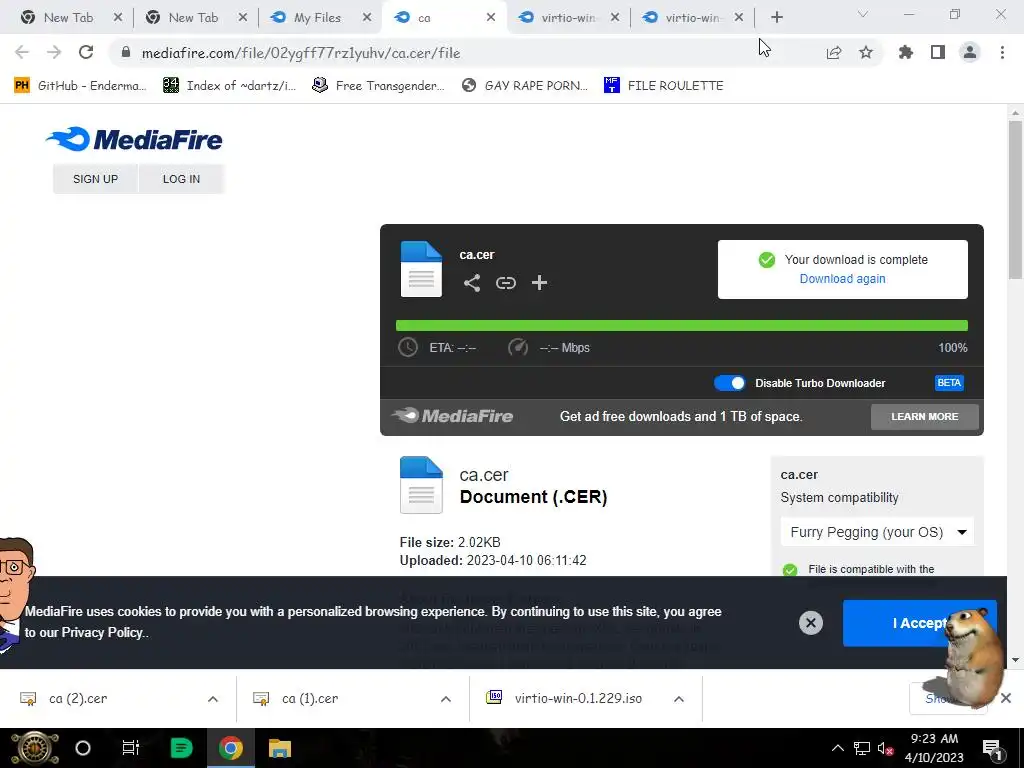Open the FILE ROULETTE bookmark

point(664,86)
